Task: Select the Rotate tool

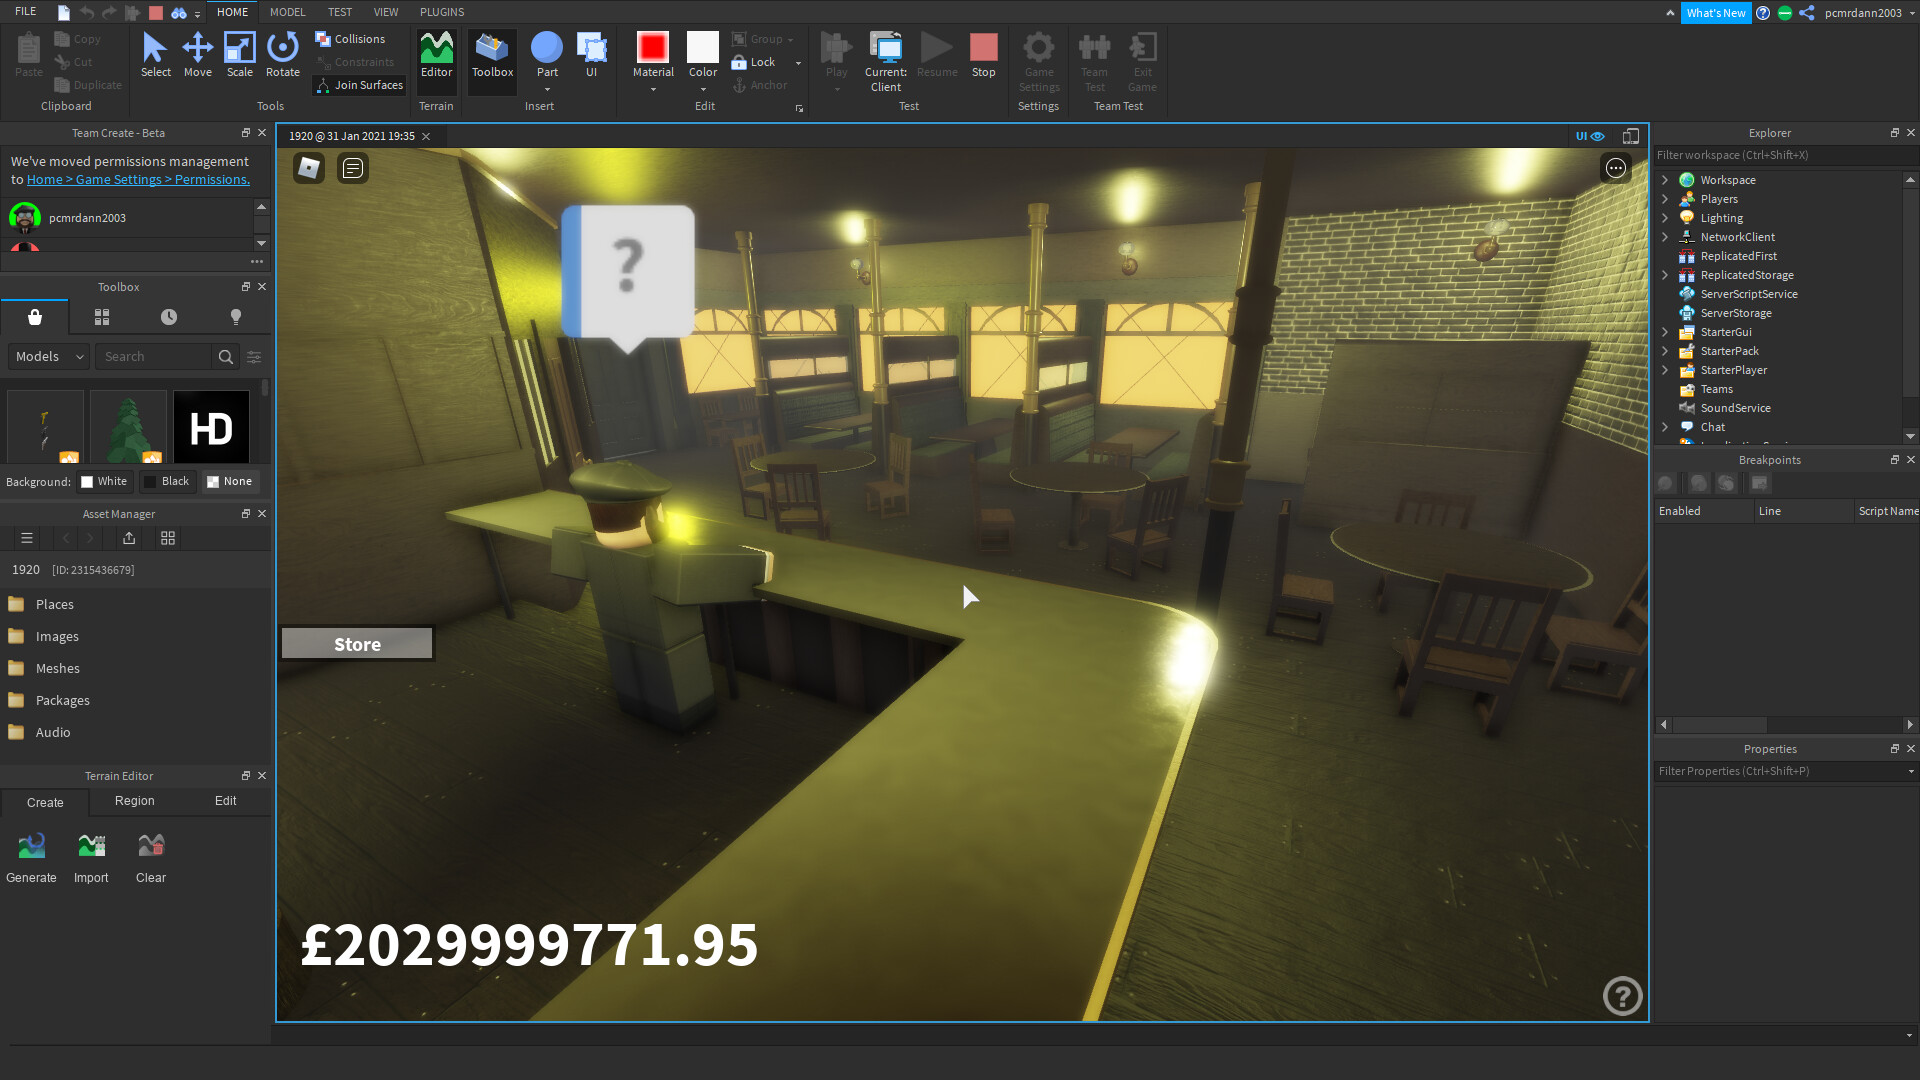Action: [282, 54]
